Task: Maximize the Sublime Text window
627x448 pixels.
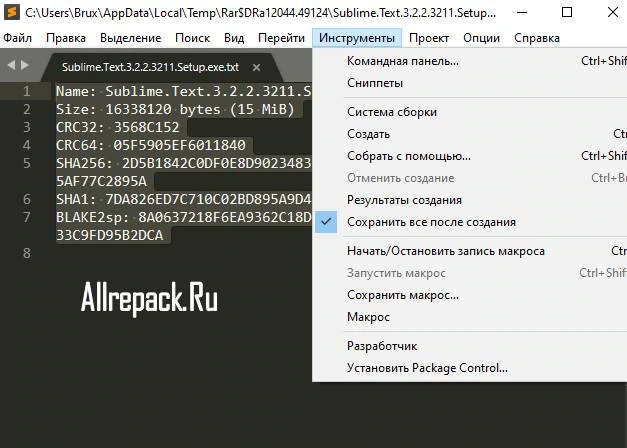Action: [567, 12]
